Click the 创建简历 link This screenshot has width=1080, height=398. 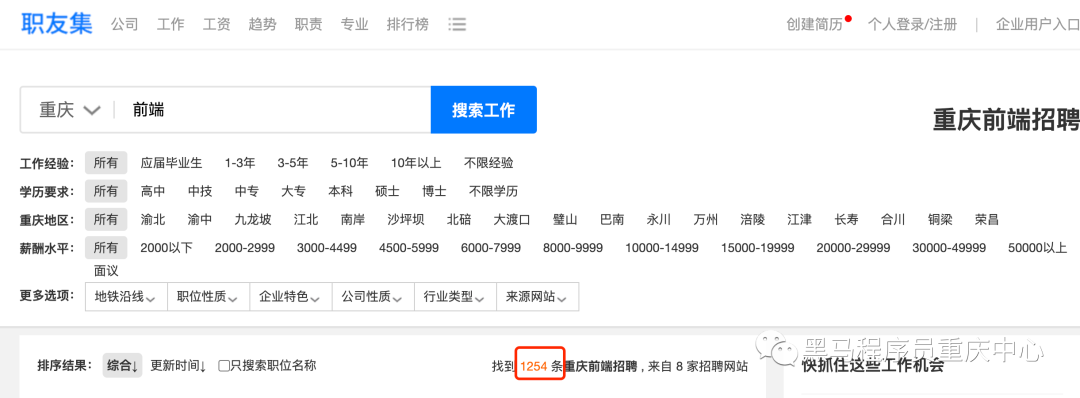815,25
